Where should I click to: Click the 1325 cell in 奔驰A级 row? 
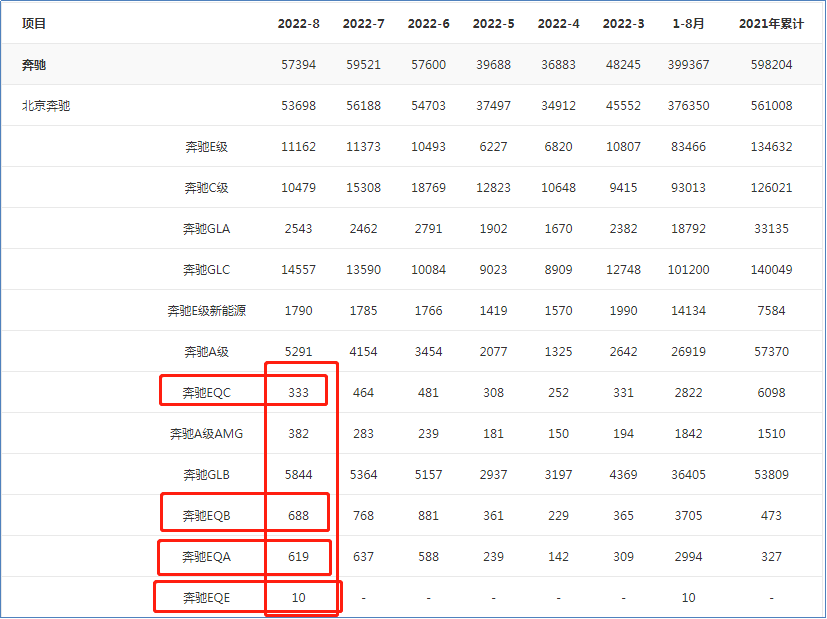pyautogui.click(x=559, y=352)
